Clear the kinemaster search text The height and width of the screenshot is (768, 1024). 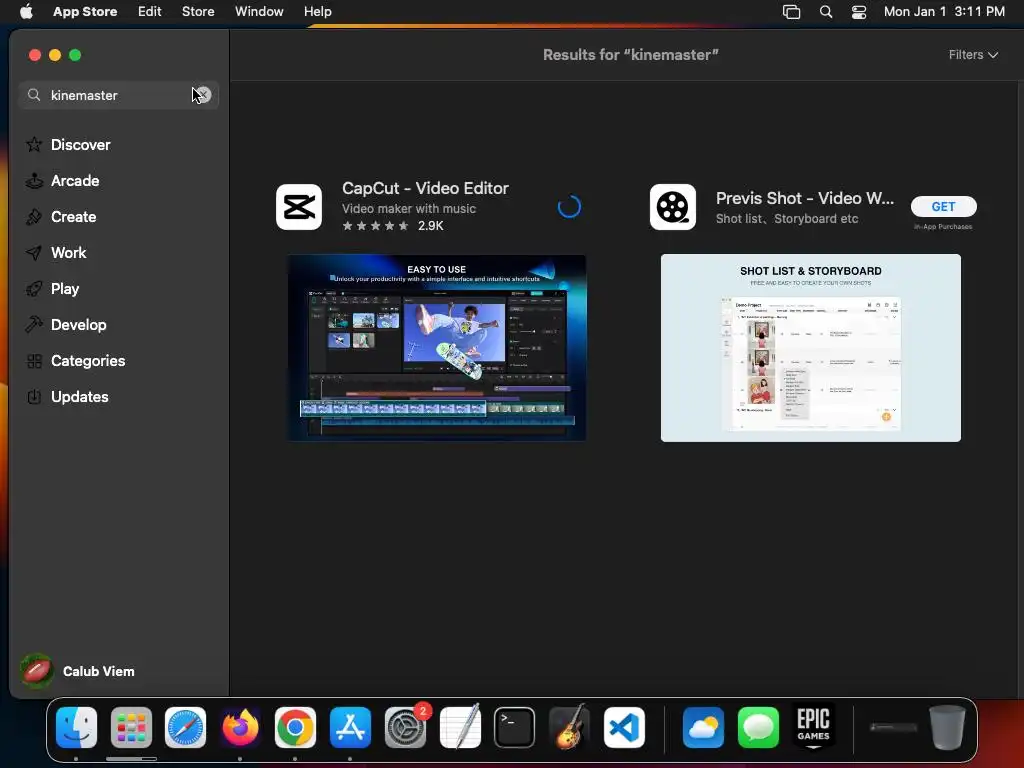(x=203, y=95)
